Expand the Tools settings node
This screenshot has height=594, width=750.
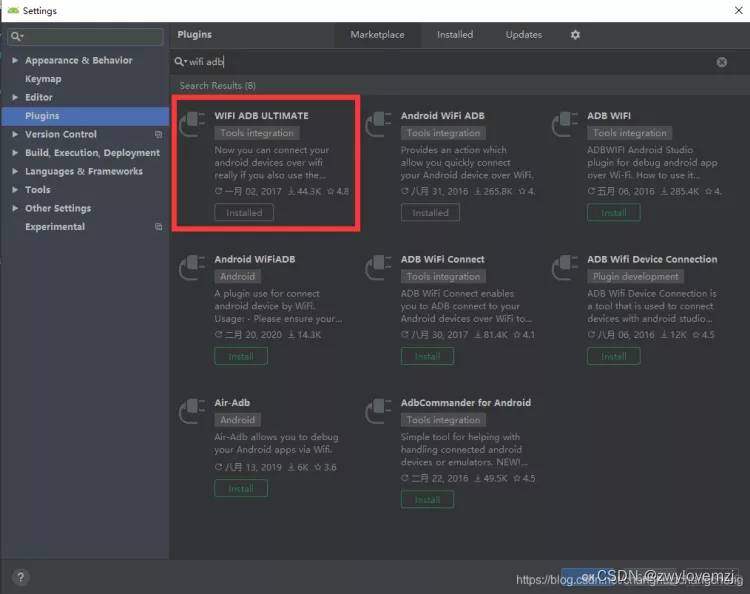tap(15, 190)
